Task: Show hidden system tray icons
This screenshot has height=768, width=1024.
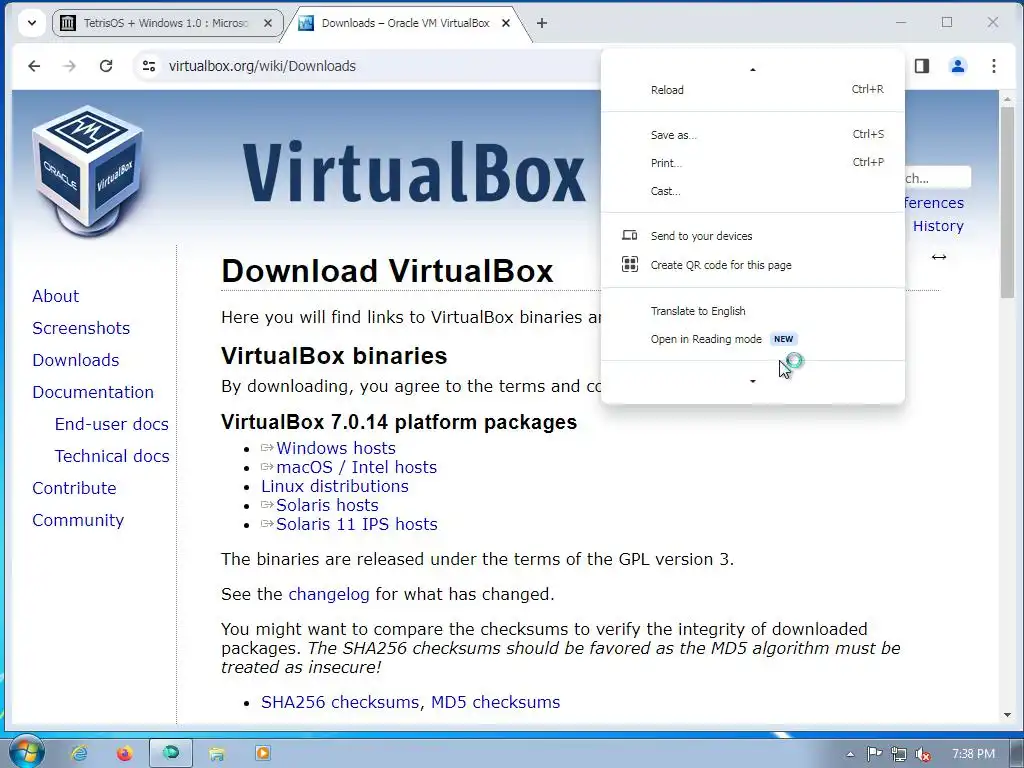Action: pyautogui.click(x=850, y=754)
